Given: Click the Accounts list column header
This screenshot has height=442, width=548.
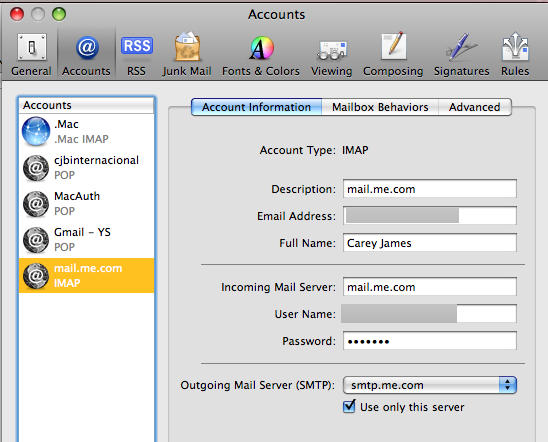Looking at the screenshot, I should tap(86, 105).
